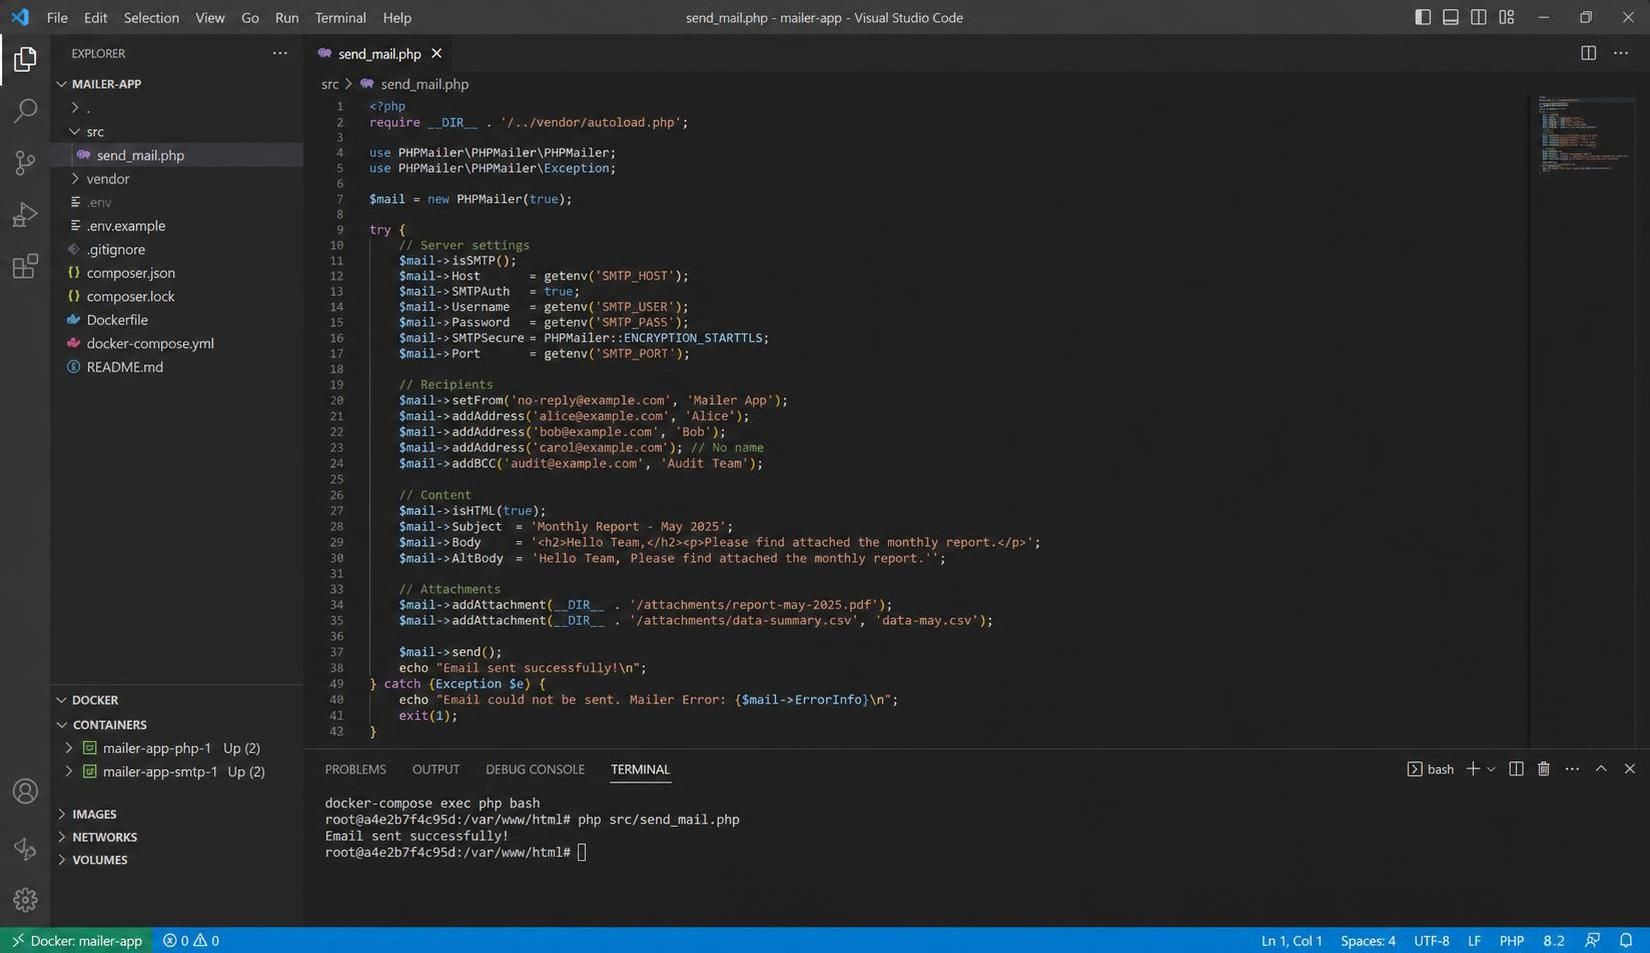Go to line via Ln 1, Col 1

(1291, 940)
